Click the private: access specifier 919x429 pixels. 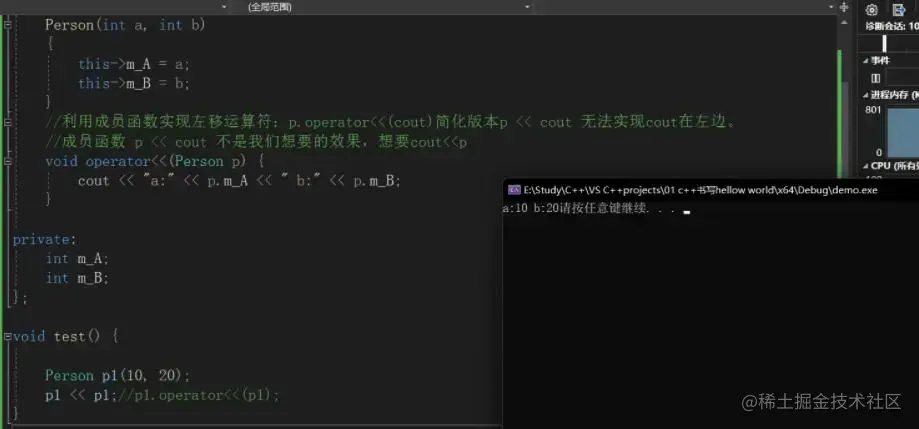pos(45,239)
